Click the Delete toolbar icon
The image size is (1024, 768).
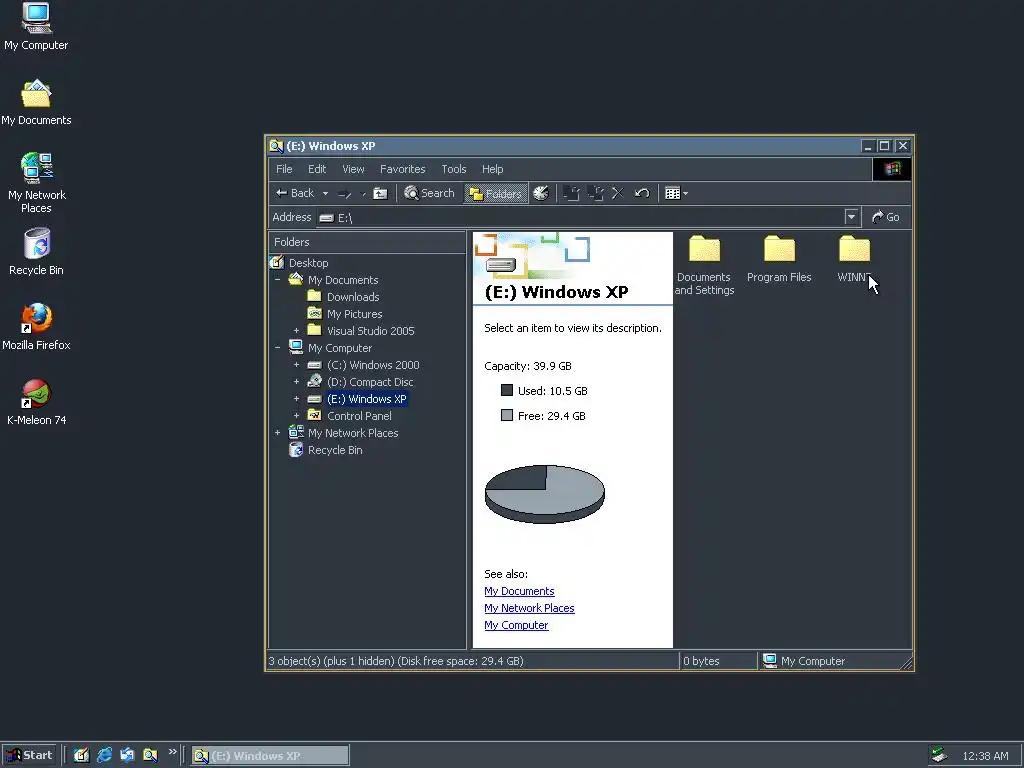click(618, 193)
